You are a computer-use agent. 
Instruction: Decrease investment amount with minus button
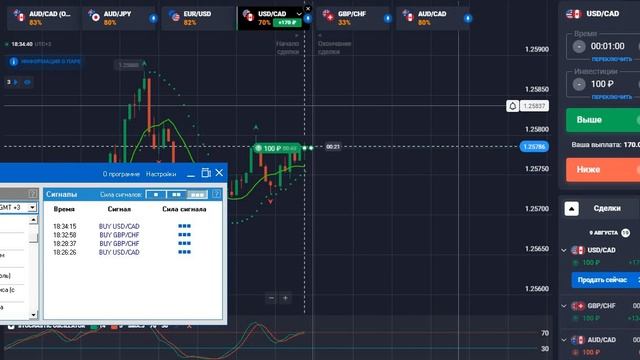point(579,84)
